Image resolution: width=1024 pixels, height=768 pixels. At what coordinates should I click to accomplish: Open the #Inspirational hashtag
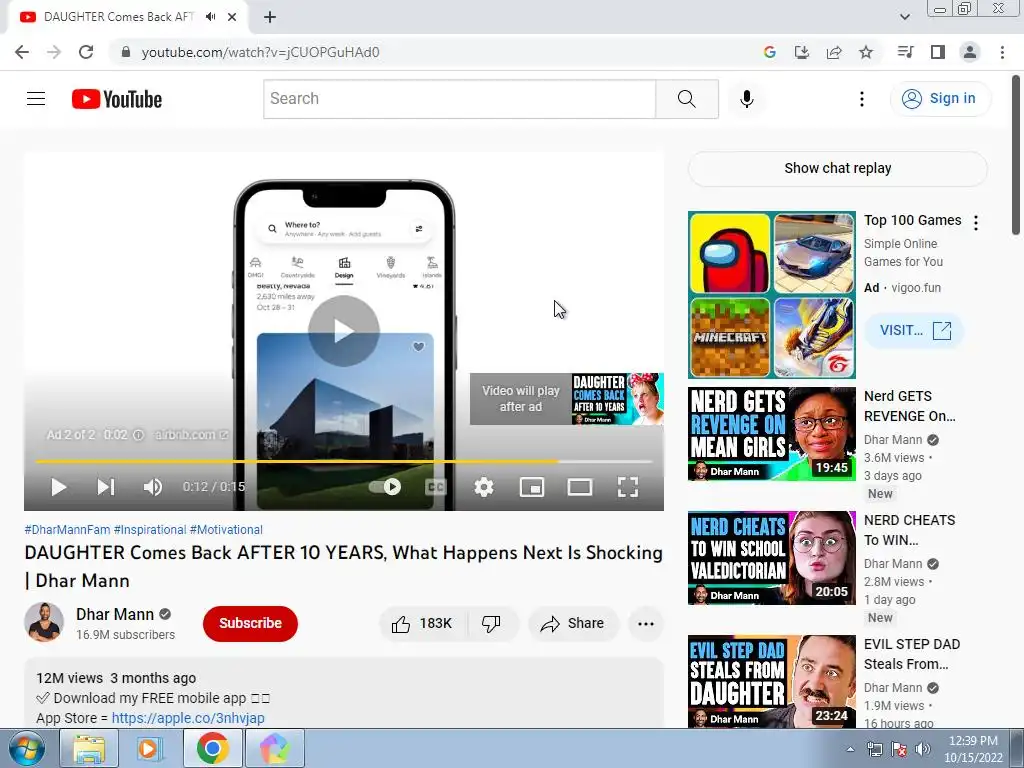coord(150,530)
